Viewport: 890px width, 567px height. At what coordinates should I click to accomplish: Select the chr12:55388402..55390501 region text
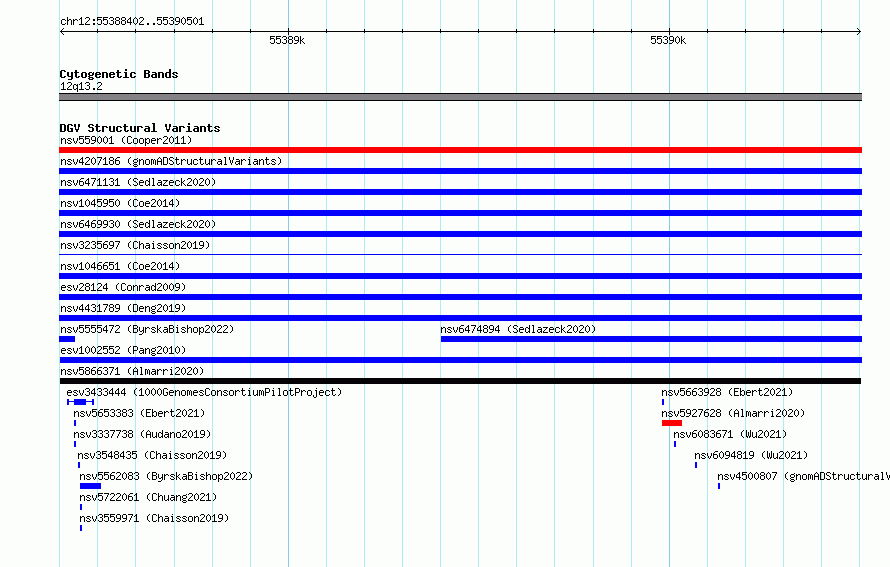tap(132, 21)
